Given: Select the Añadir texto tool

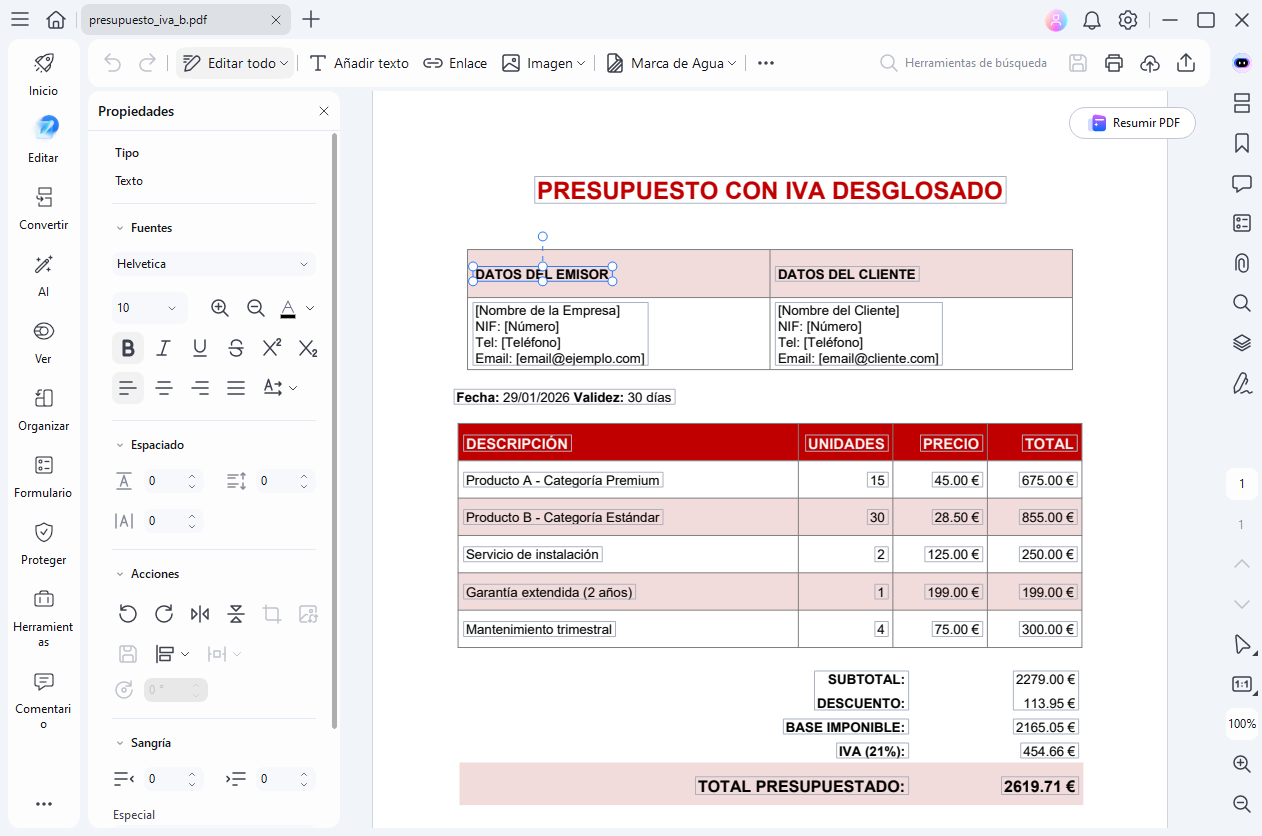Looking at the screenshot, I should click(x=358, y=63).
